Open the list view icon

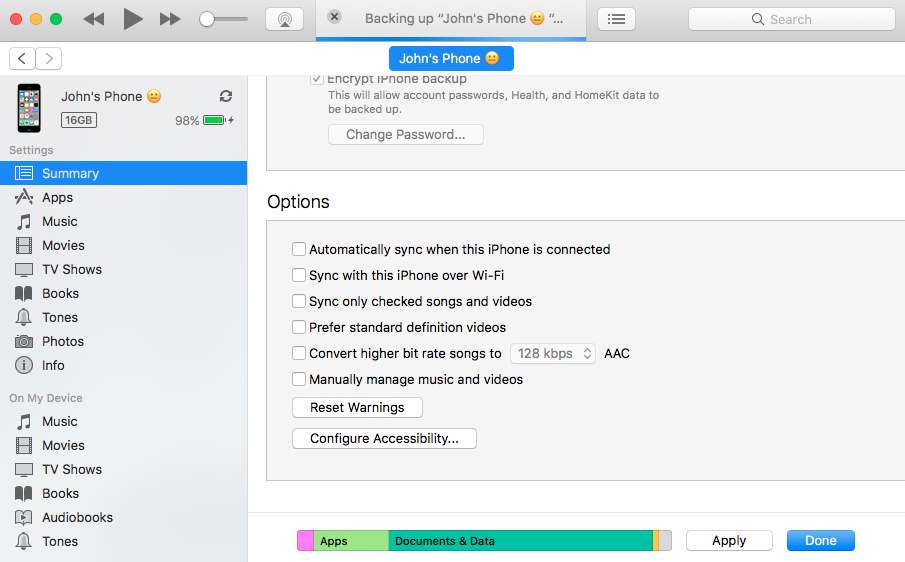616,19
